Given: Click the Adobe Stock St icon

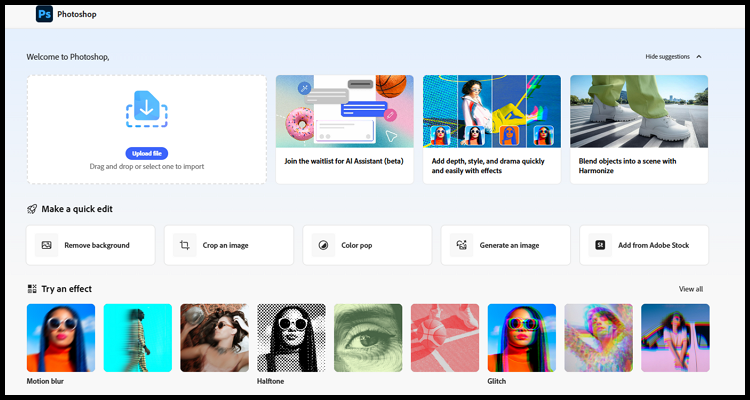Looking at the screenshot, I should coord(600,245).
